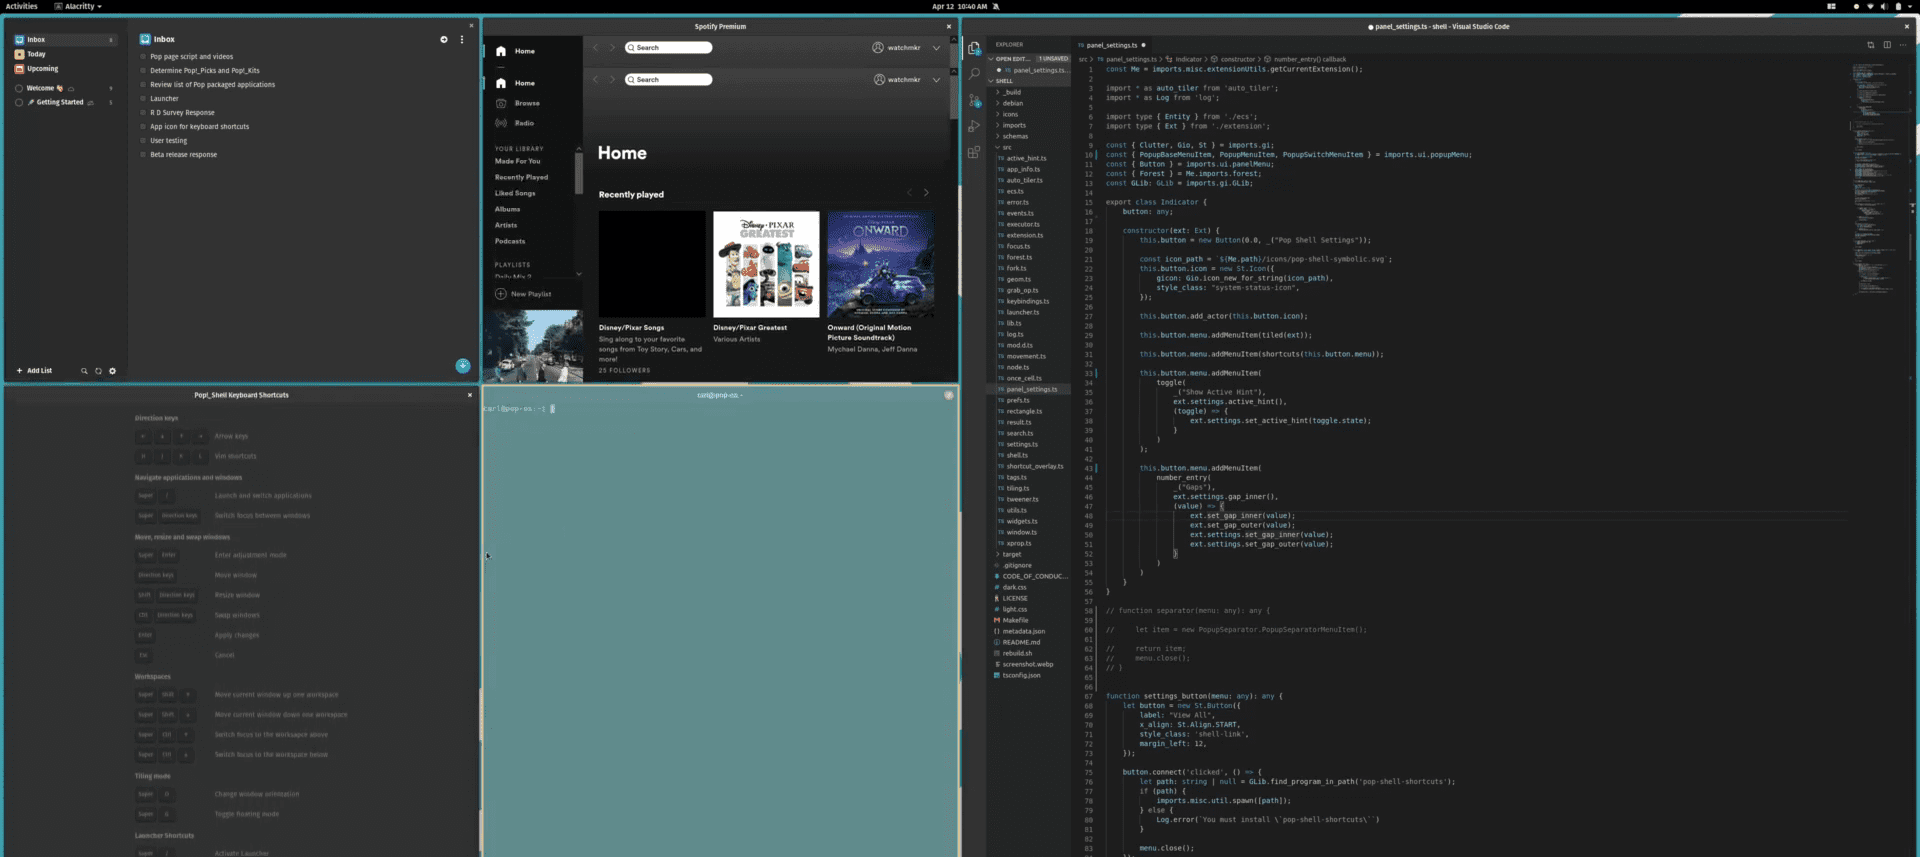Viewport: 1920px width, 857px height.
Task: Click the to-do app search magnifier icon
Action: click(x=84, y=371)
